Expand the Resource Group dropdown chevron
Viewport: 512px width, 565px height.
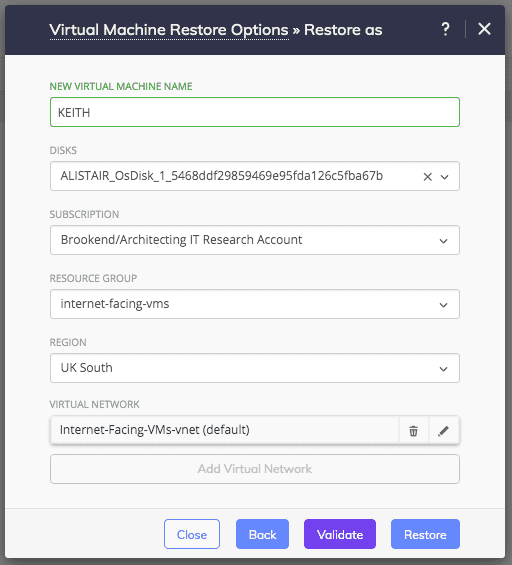point(444,305)
